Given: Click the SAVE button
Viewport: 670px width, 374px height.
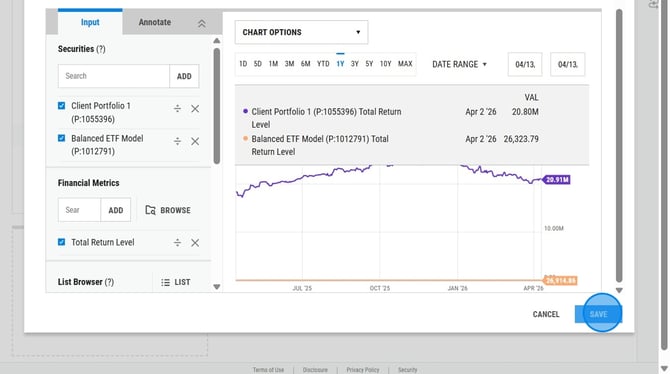Looking at the screenshot, I should 598,314.
